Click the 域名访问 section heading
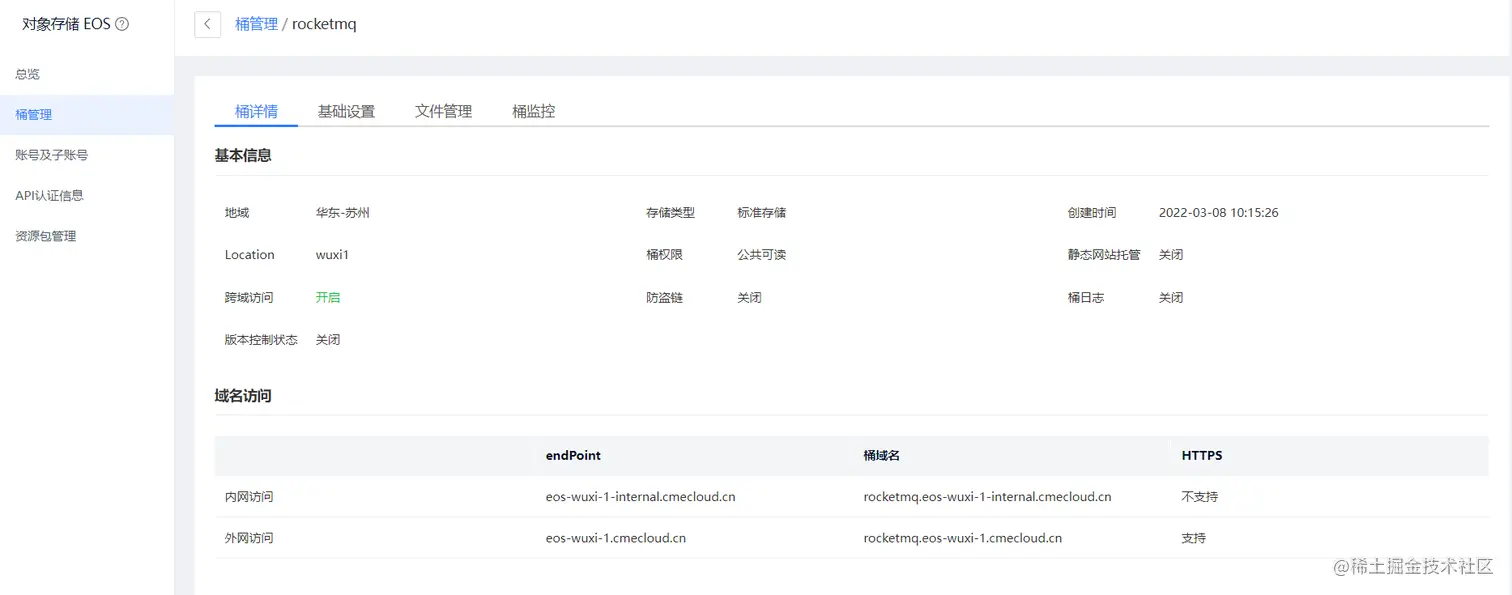 tap(243, 395)
